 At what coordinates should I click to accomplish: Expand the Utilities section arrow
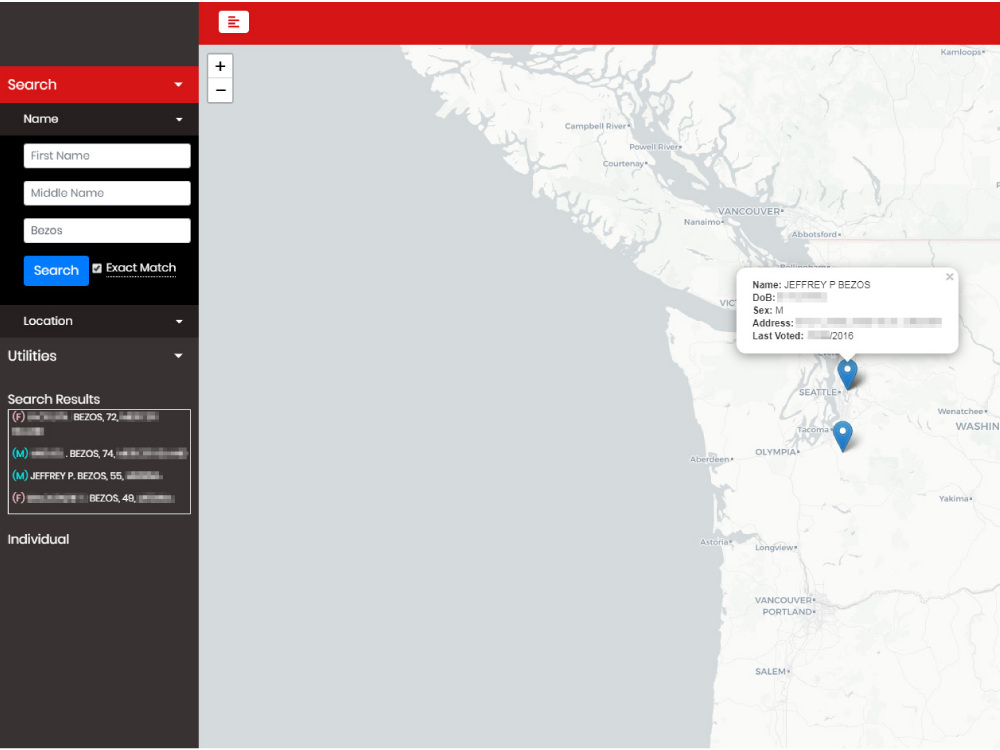pyautogui.click(x=179, y=356)
